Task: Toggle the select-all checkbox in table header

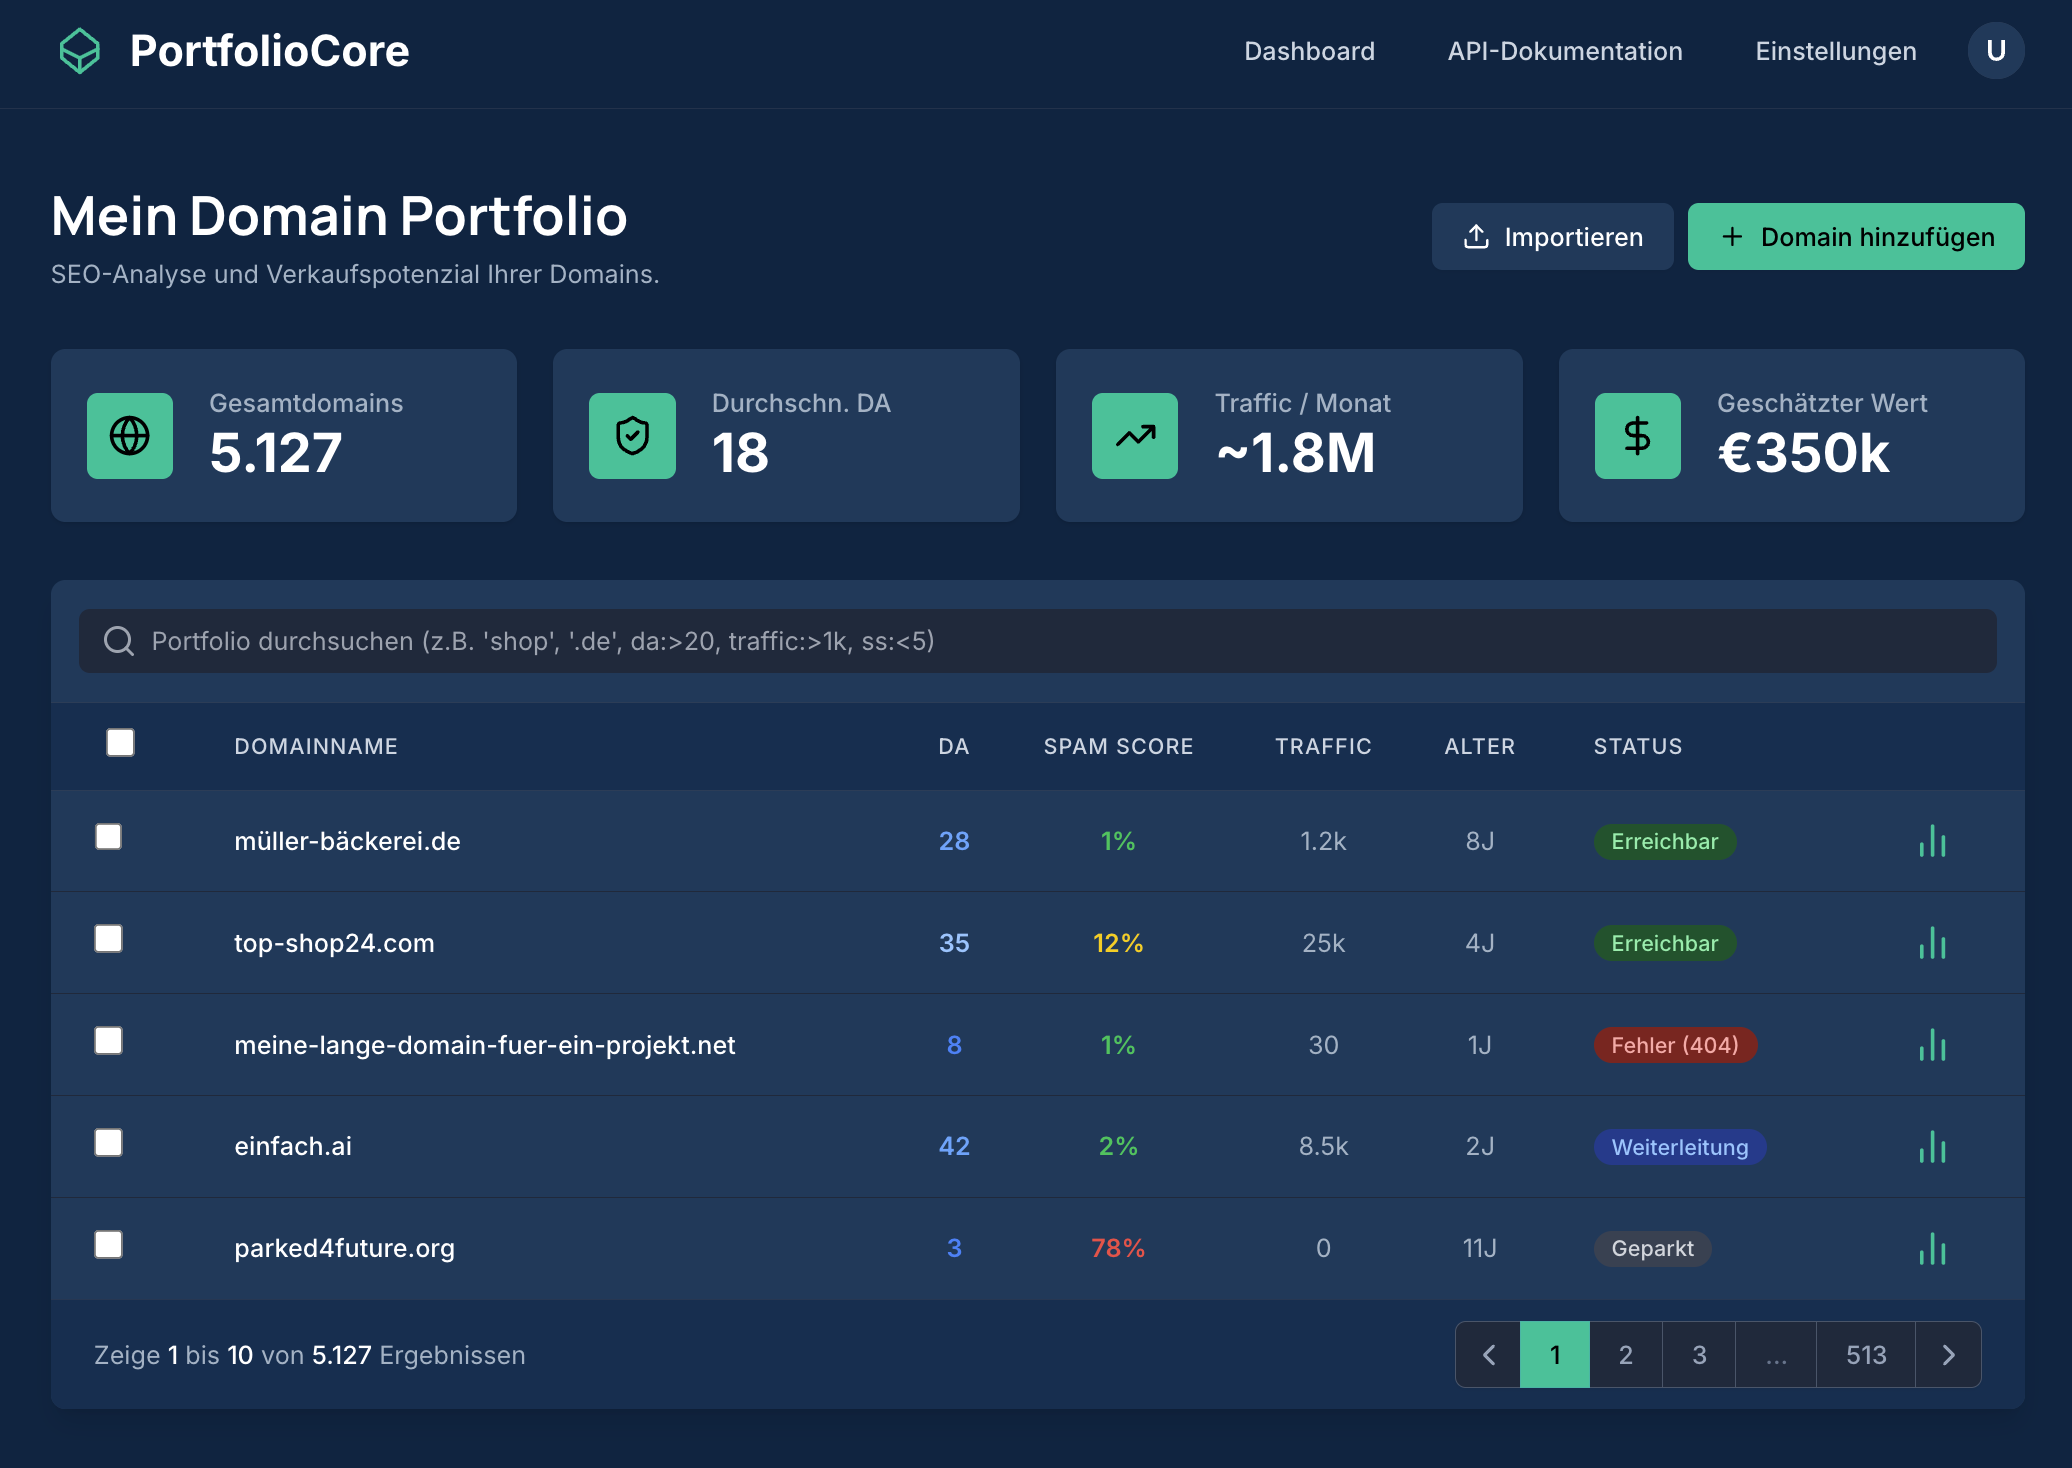Action: pyautogui.click(x=119, y=742)
